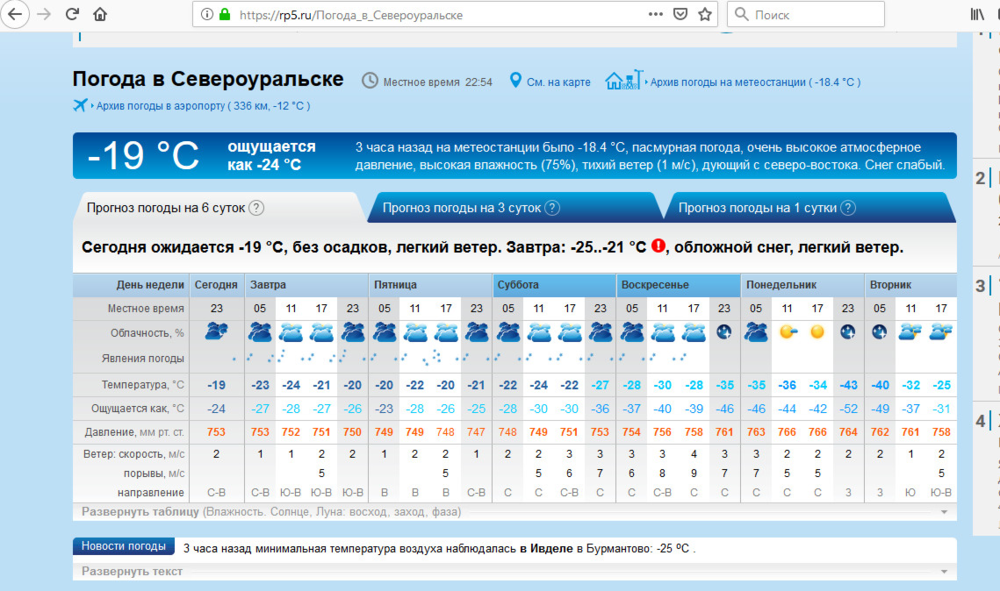Reload the page with the refresh icon
1000x591 pixels.
[x=72, y=15]
